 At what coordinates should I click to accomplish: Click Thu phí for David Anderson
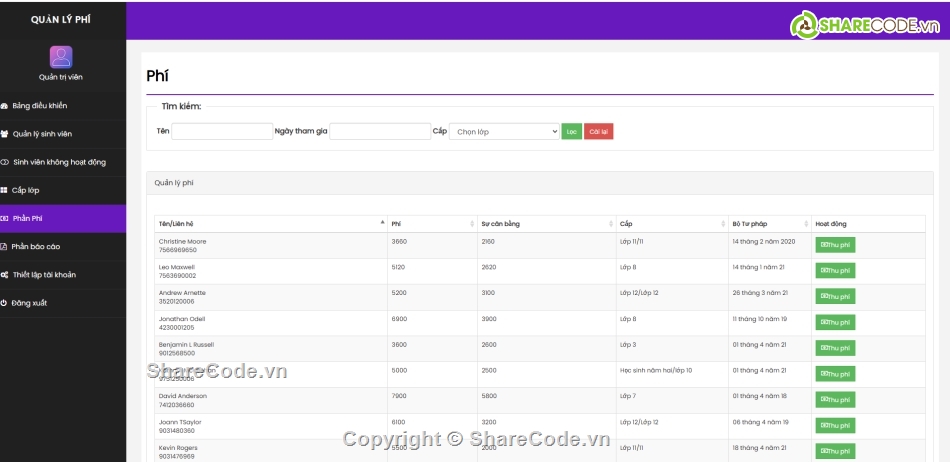tap(835, 400)
